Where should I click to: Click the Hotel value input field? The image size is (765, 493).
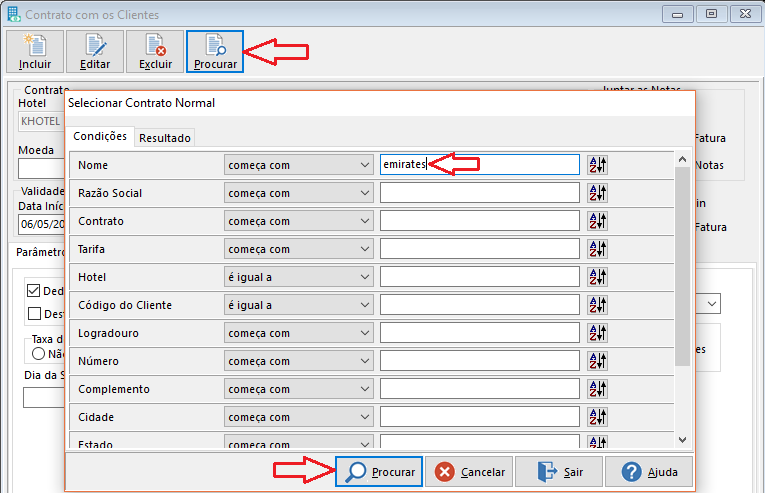click(480, 277)
